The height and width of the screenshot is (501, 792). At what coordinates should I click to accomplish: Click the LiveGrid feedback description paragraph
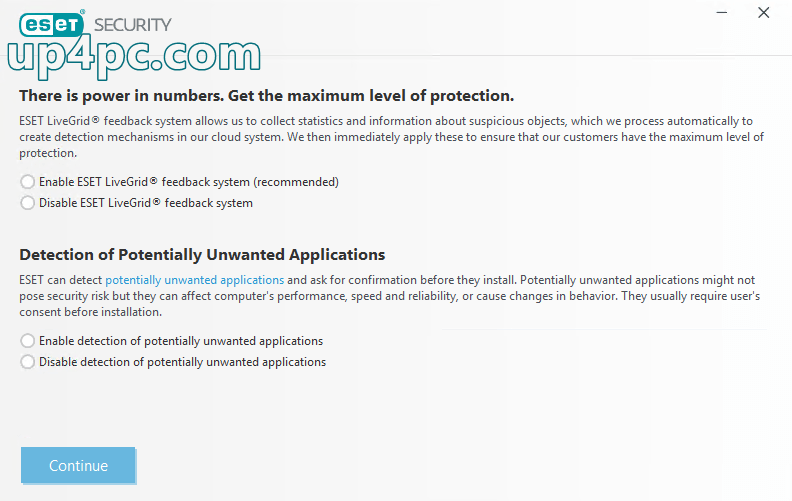[391, 137]
